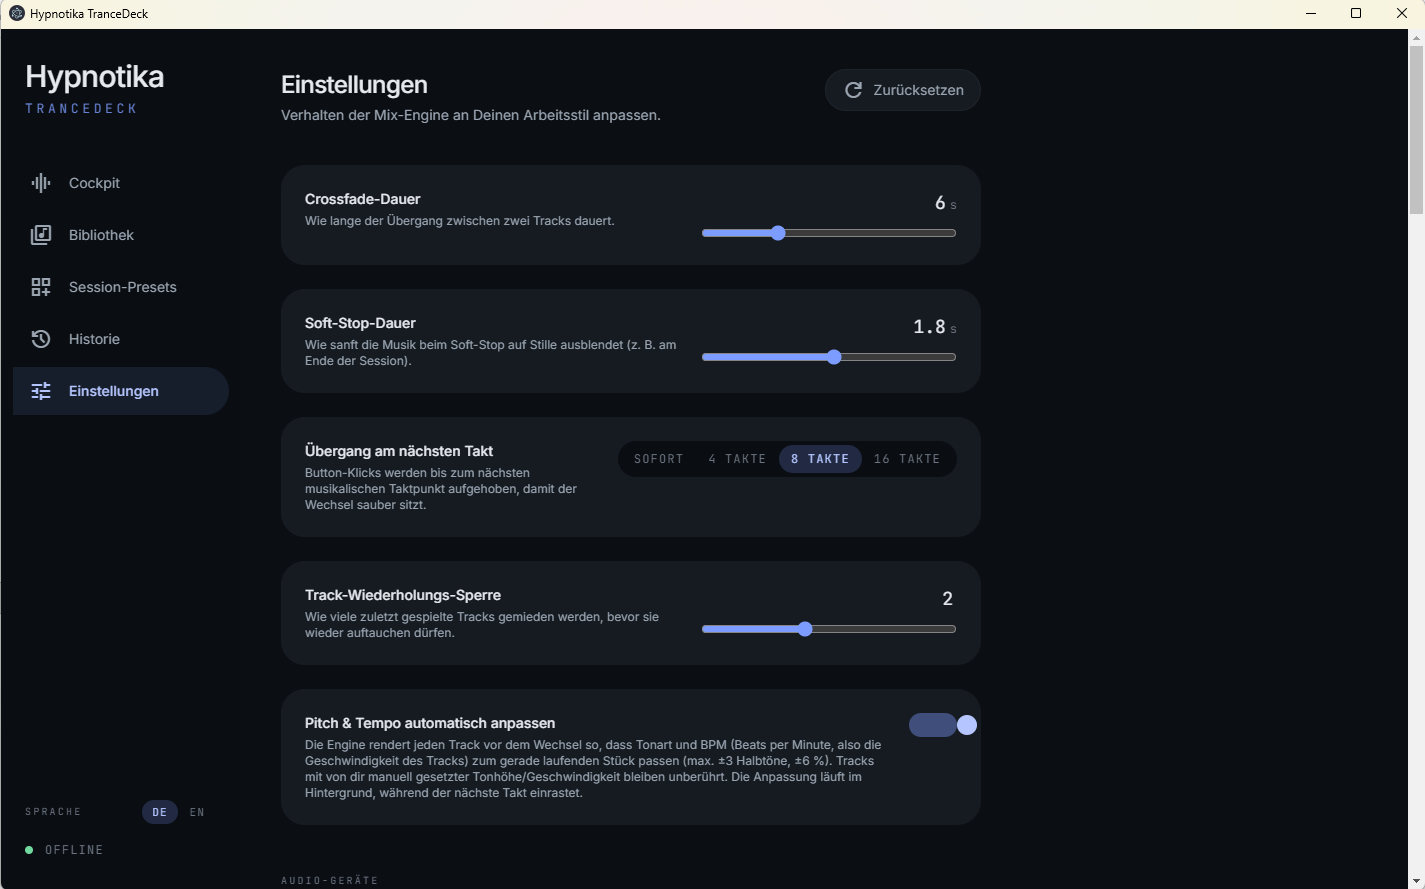Click the Cockpit waveform icon

(41, 183)
